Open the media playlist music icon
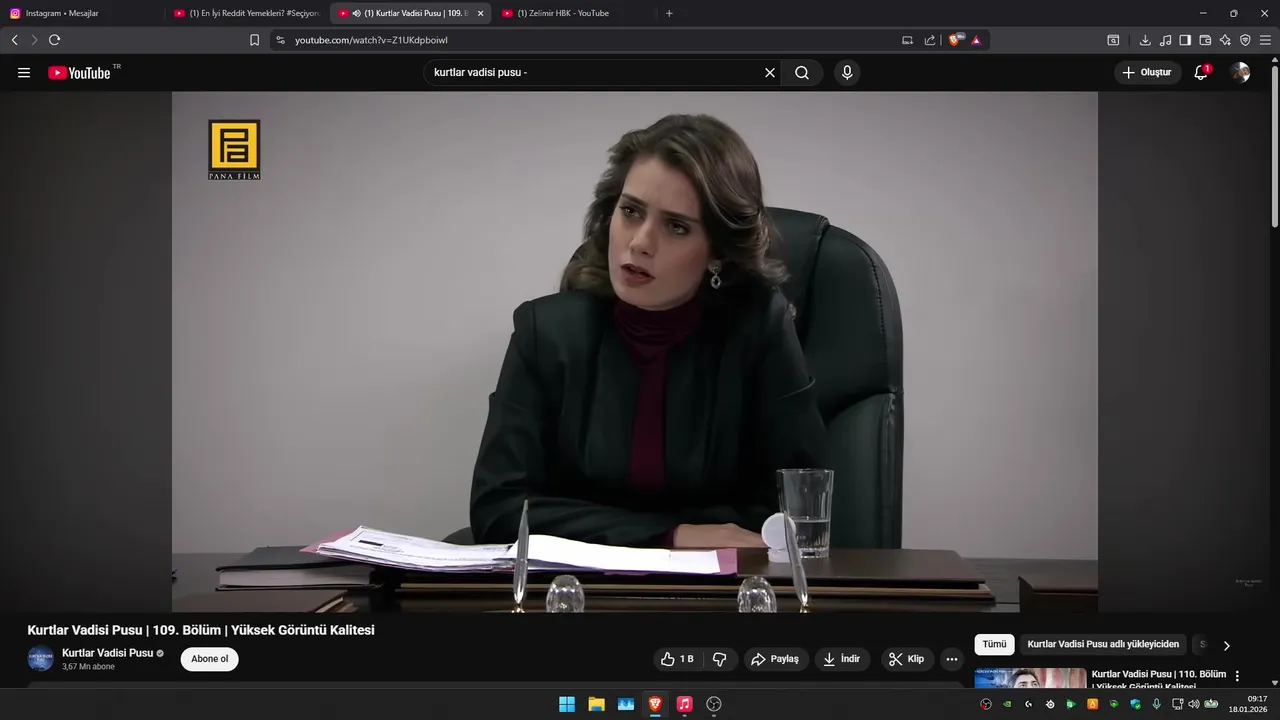The image size is (1280, 720). [1165, 40]
